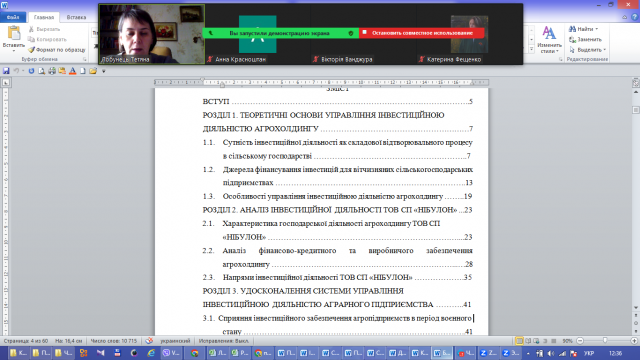This screenshot has width=640, height=360.
Task: Click the Вставить paste icon
Action: [x=14, y=33]
